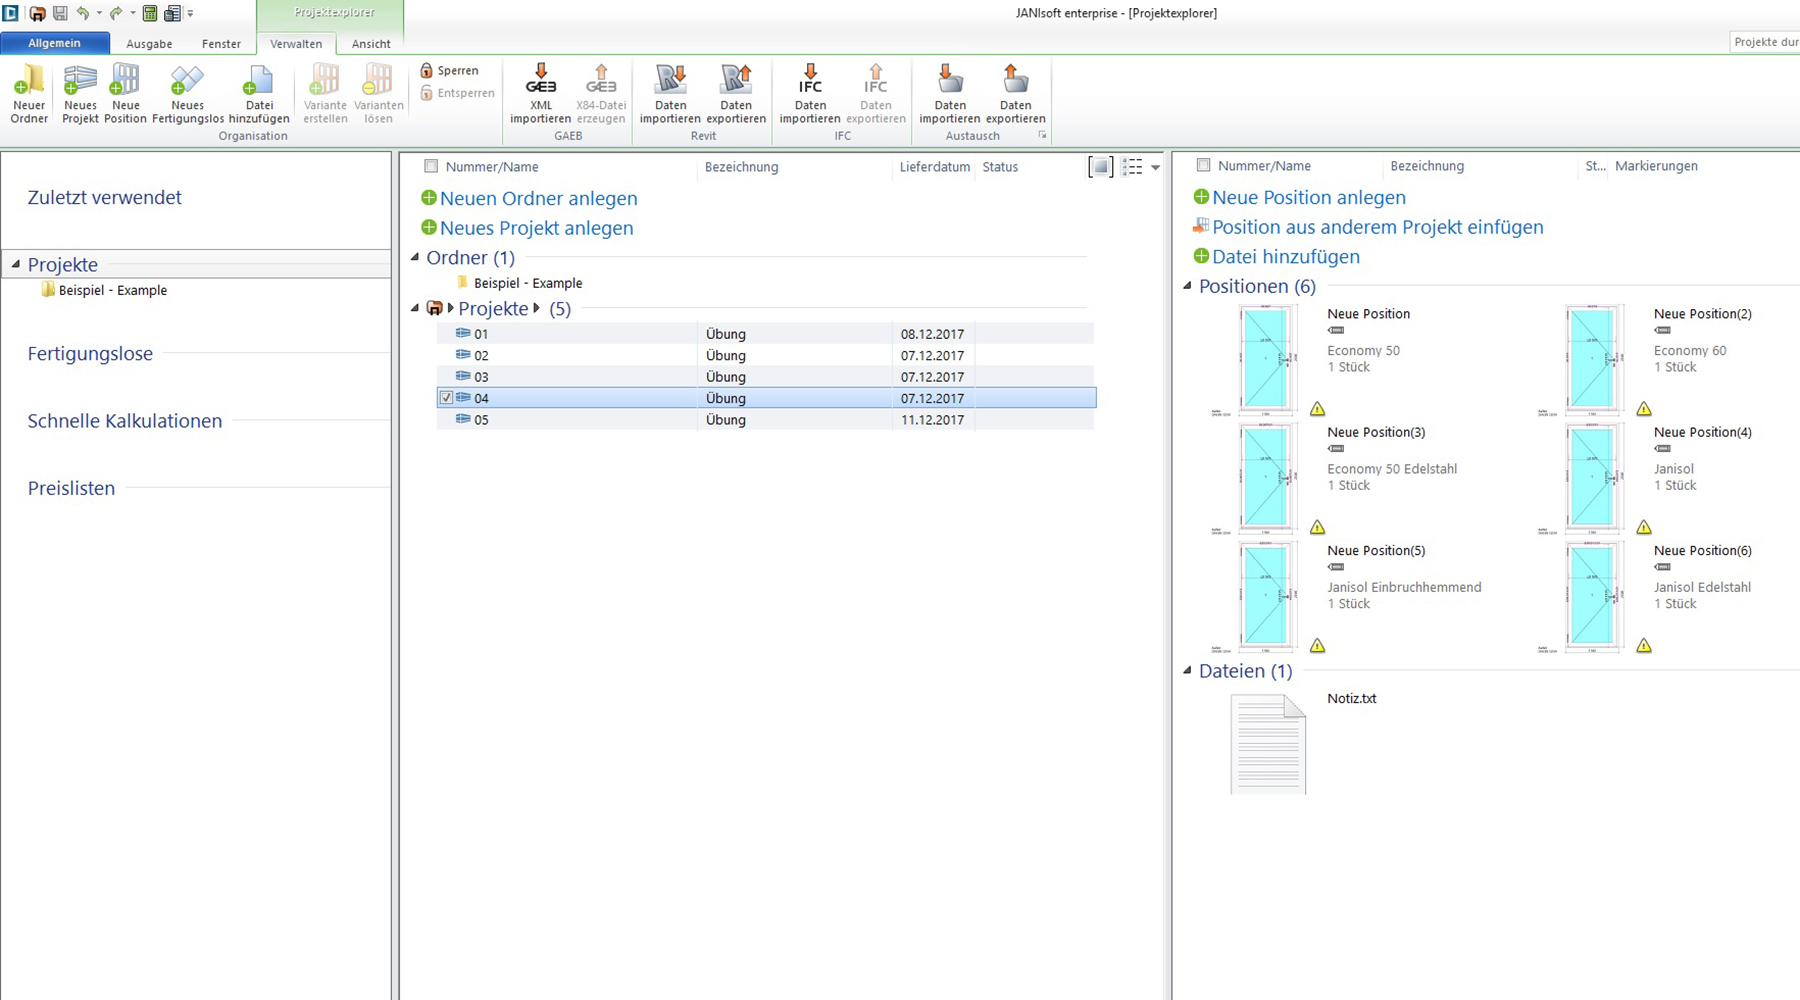Click the project explorer icon in quick access toolbar
1800x1000 pixels.
point(37,13)
